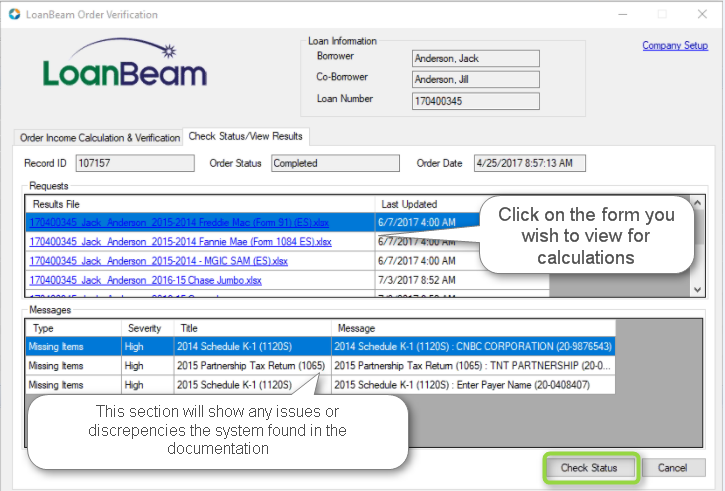
Task: Open the MGIC SAM (ES) results file
Action: pos(158,261)
